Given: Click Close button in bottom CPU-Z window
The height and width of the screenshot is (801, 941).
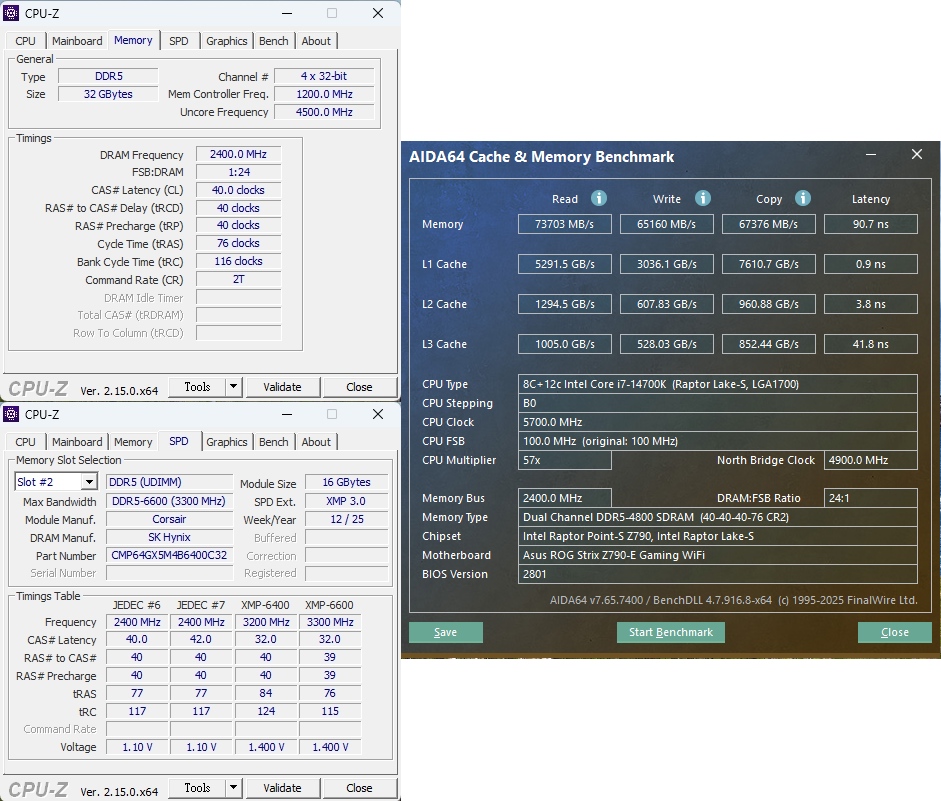Looking at the screenshot, I should pyautogui.click(x=359, y=787).
